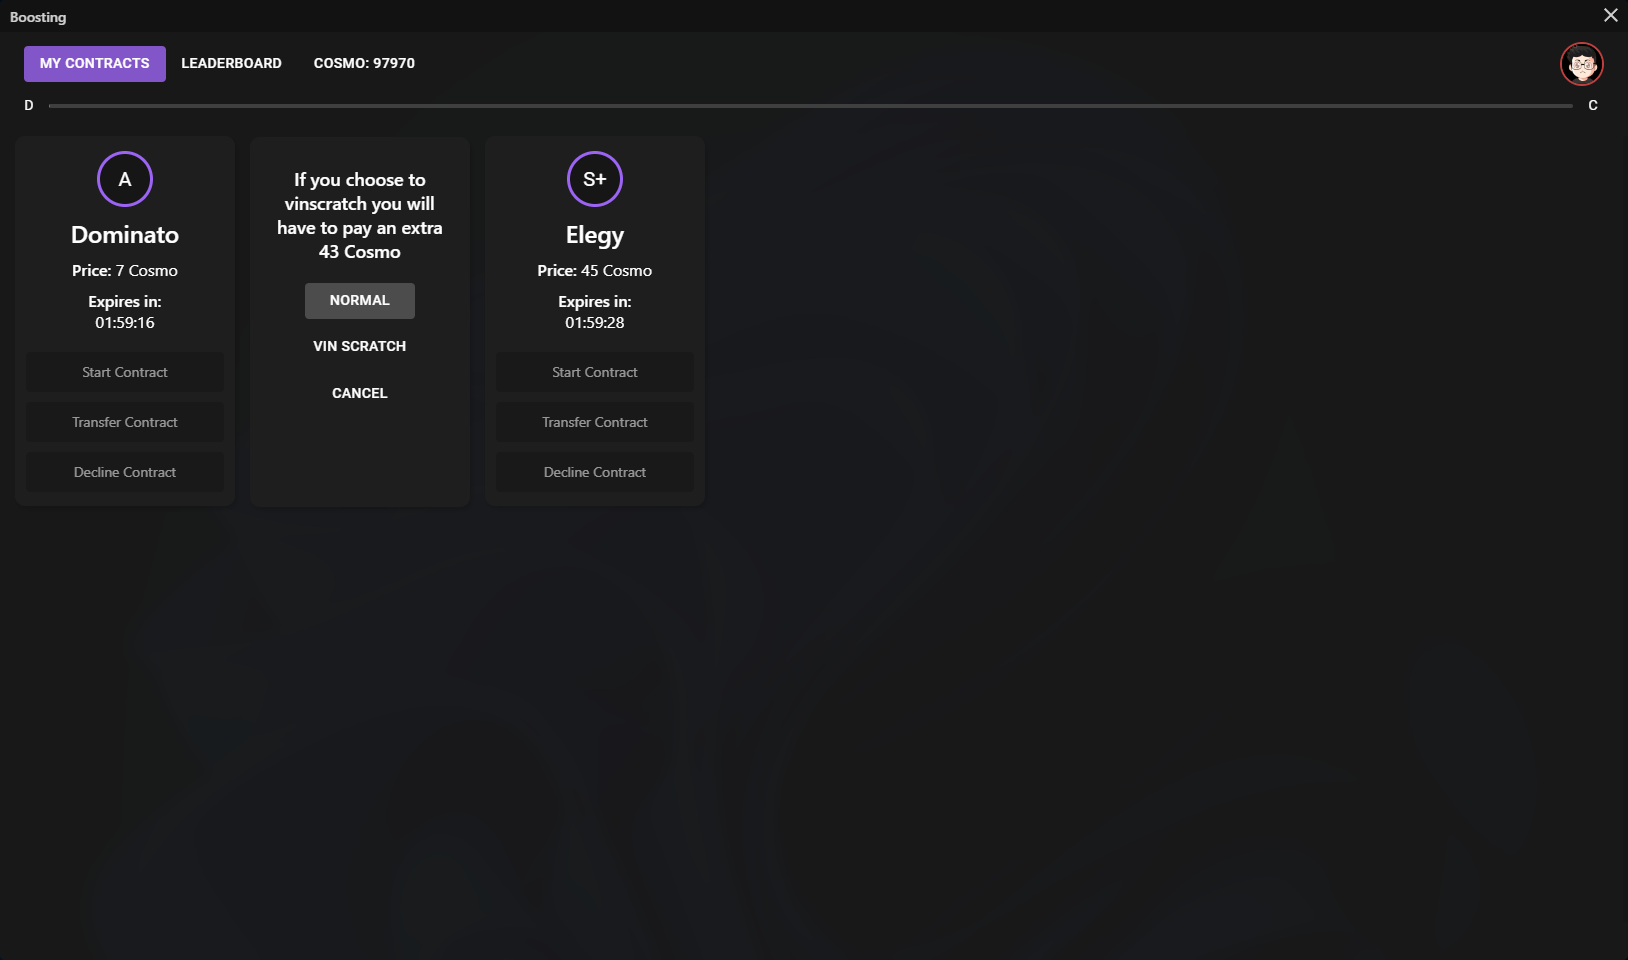Close the Boosting window with X
1628x960 pixels.
point(1610,15)
